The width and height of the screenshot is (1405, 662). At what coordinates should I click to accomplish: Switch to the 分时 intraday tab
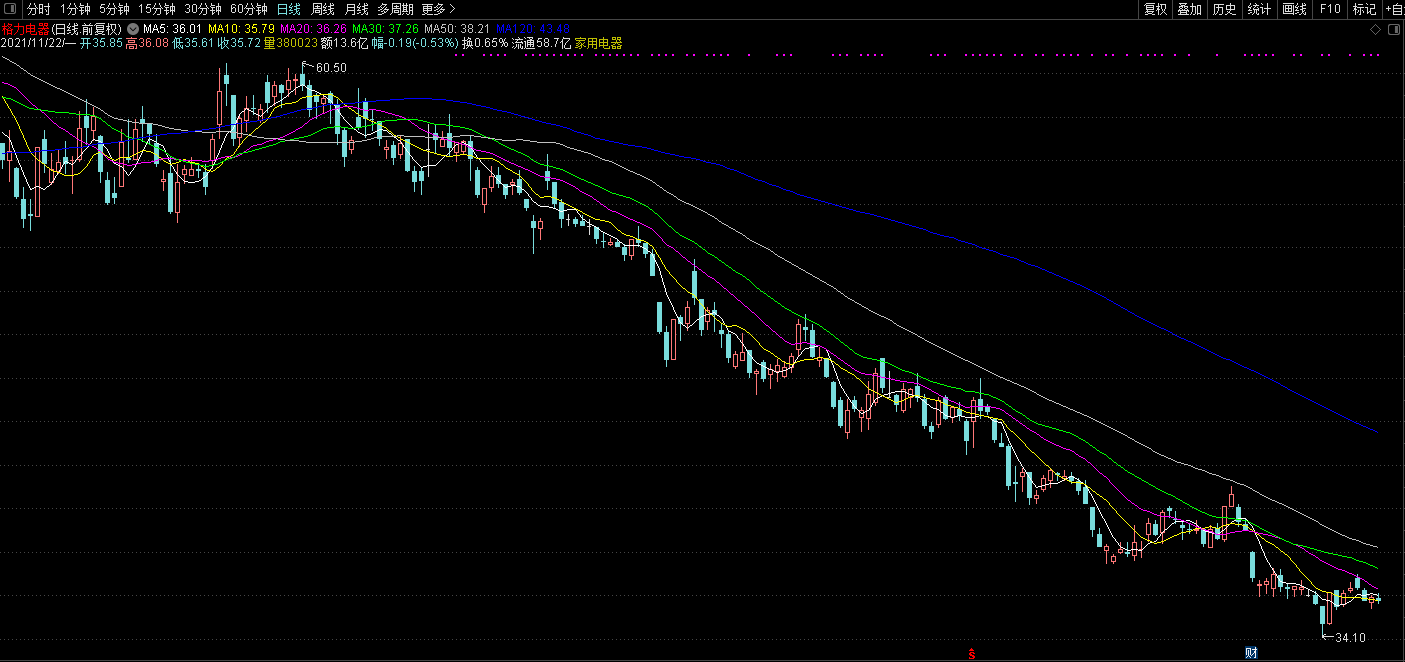38,9
